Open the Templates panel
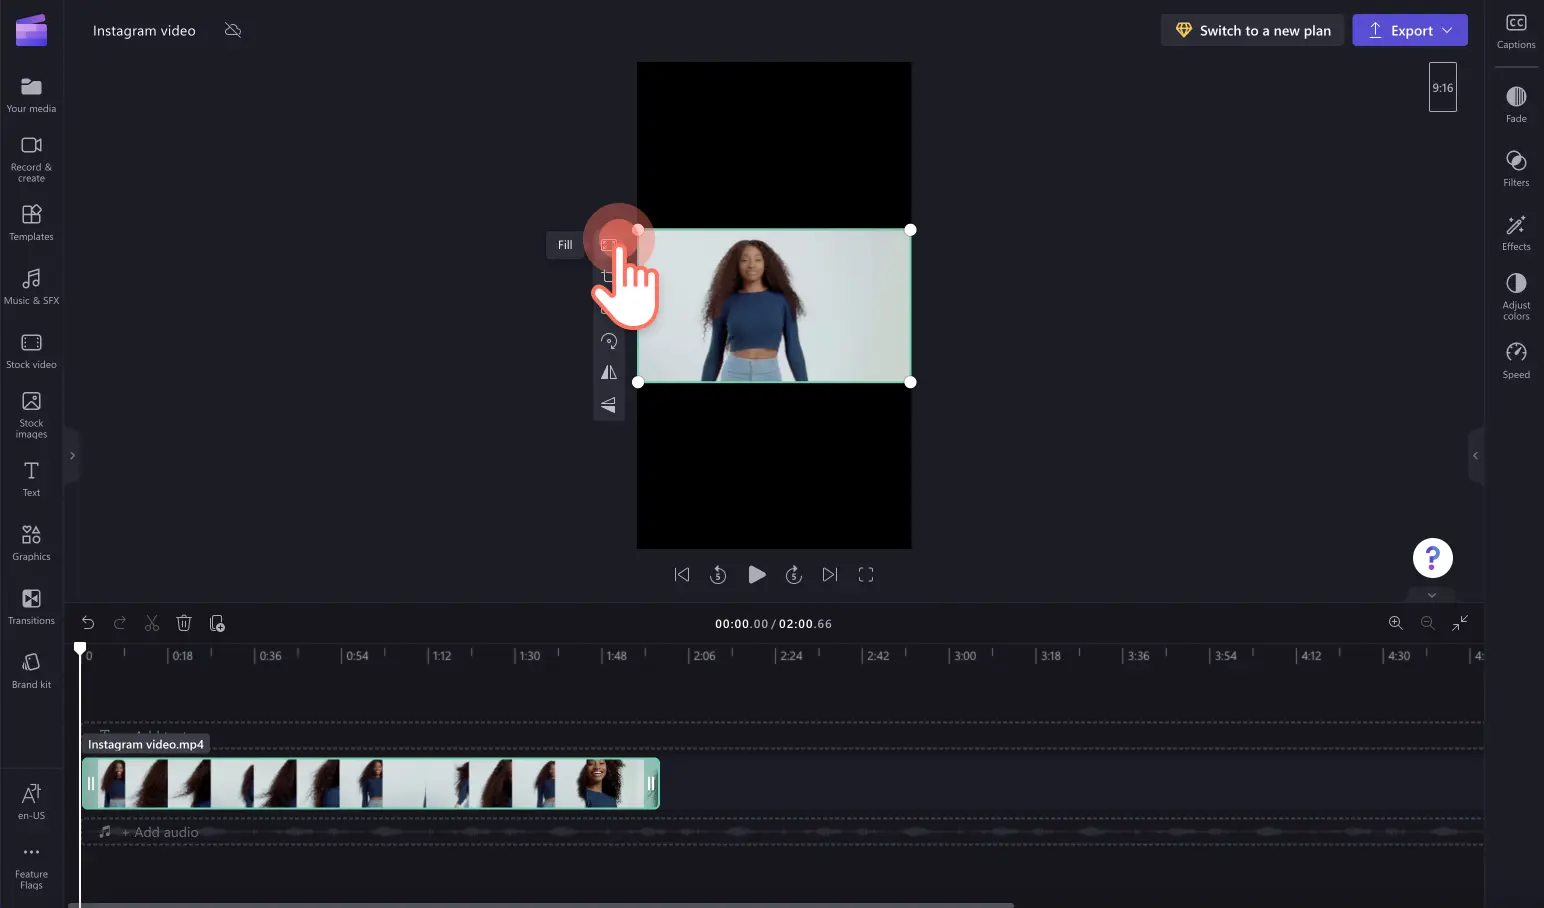The height and width of the screenshot is (908, 1544). (x=31, y=222)
